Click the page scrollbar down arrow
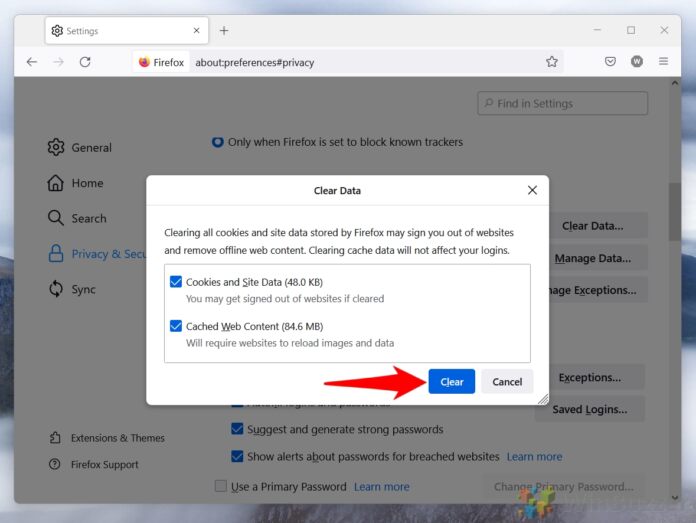 675,498
